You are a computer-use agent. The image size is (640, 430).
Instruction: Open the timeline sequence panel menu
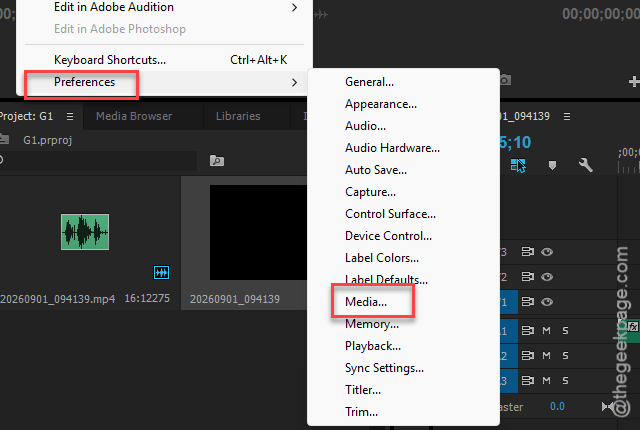tap(567, 117)
